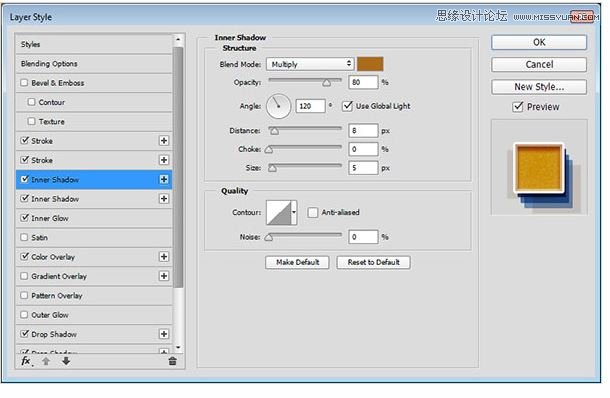610x398 pixels.
Task: Click the Opacity value field
Action: click(363, 82)
